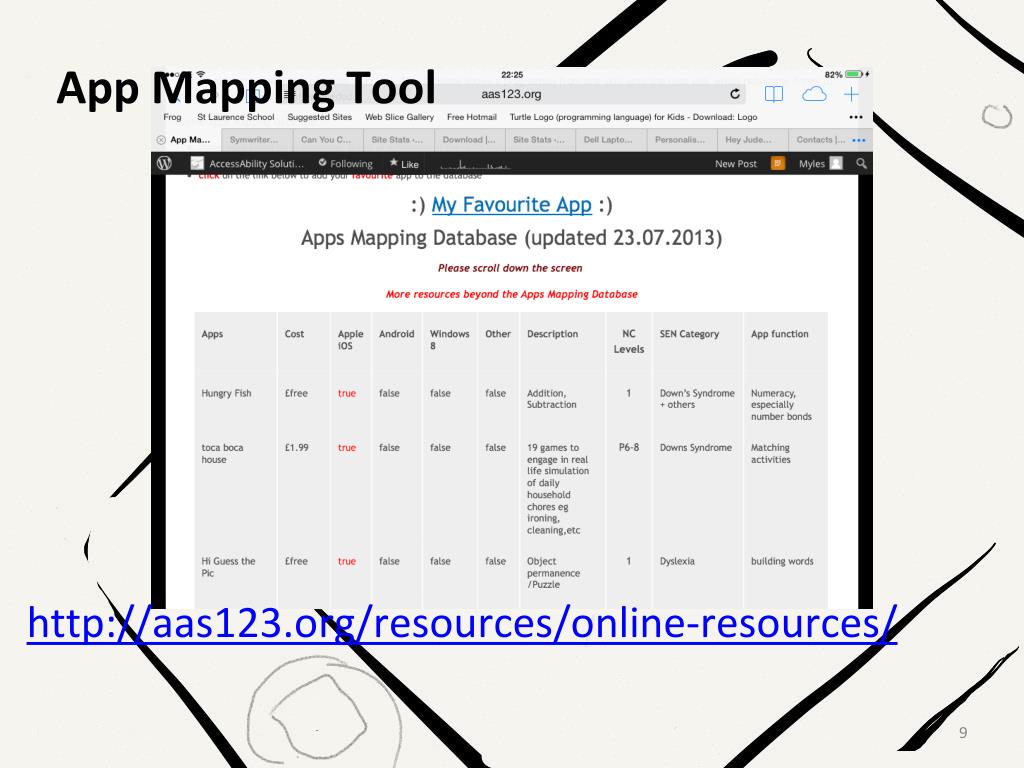Click the site stats sparkline graph
1024x768 pixels.
475,164
